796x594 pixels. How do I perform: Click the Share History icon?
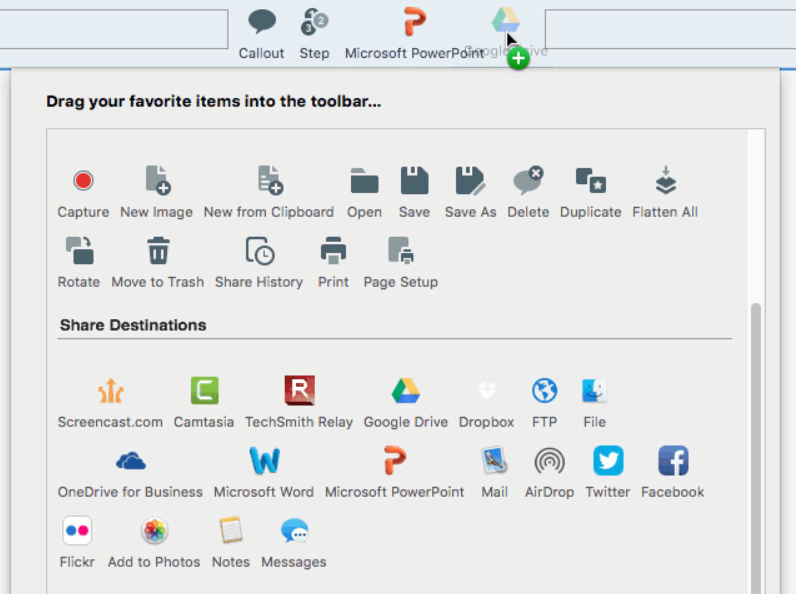click(x=259, y=250)
